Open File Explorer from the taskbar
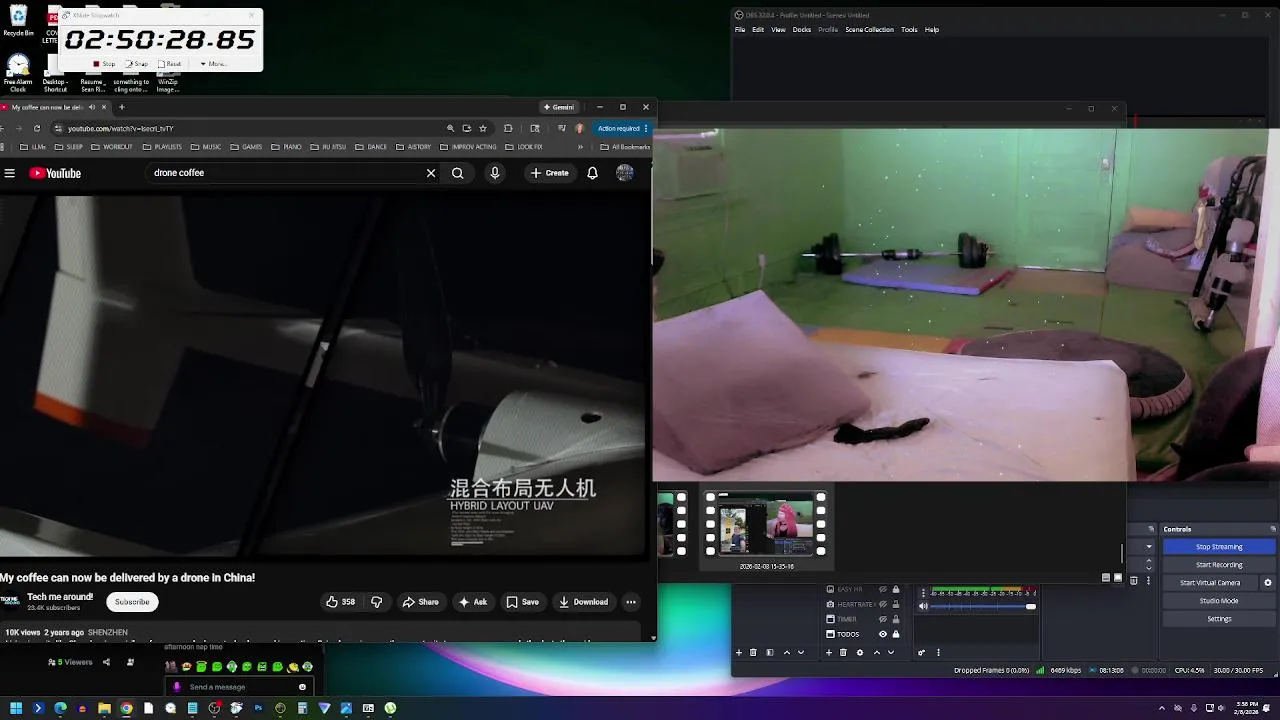 tap(104, 708)
